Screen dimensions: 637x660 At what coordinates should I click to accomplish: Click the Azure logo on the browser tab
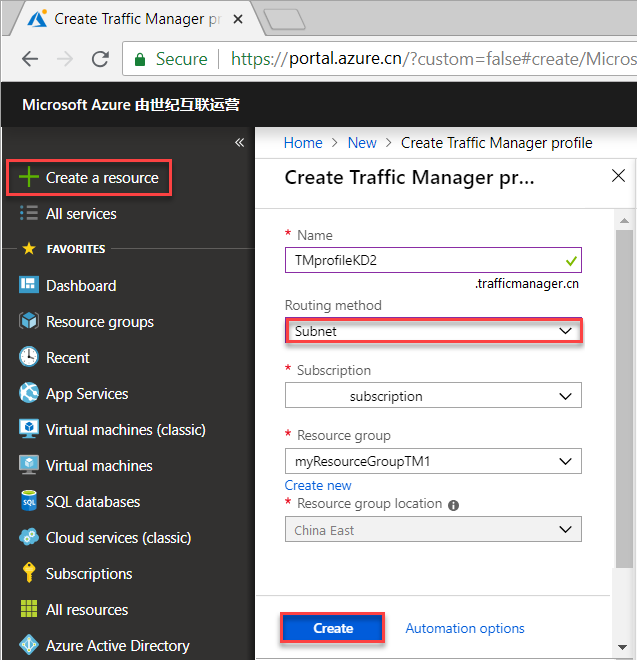37,19
